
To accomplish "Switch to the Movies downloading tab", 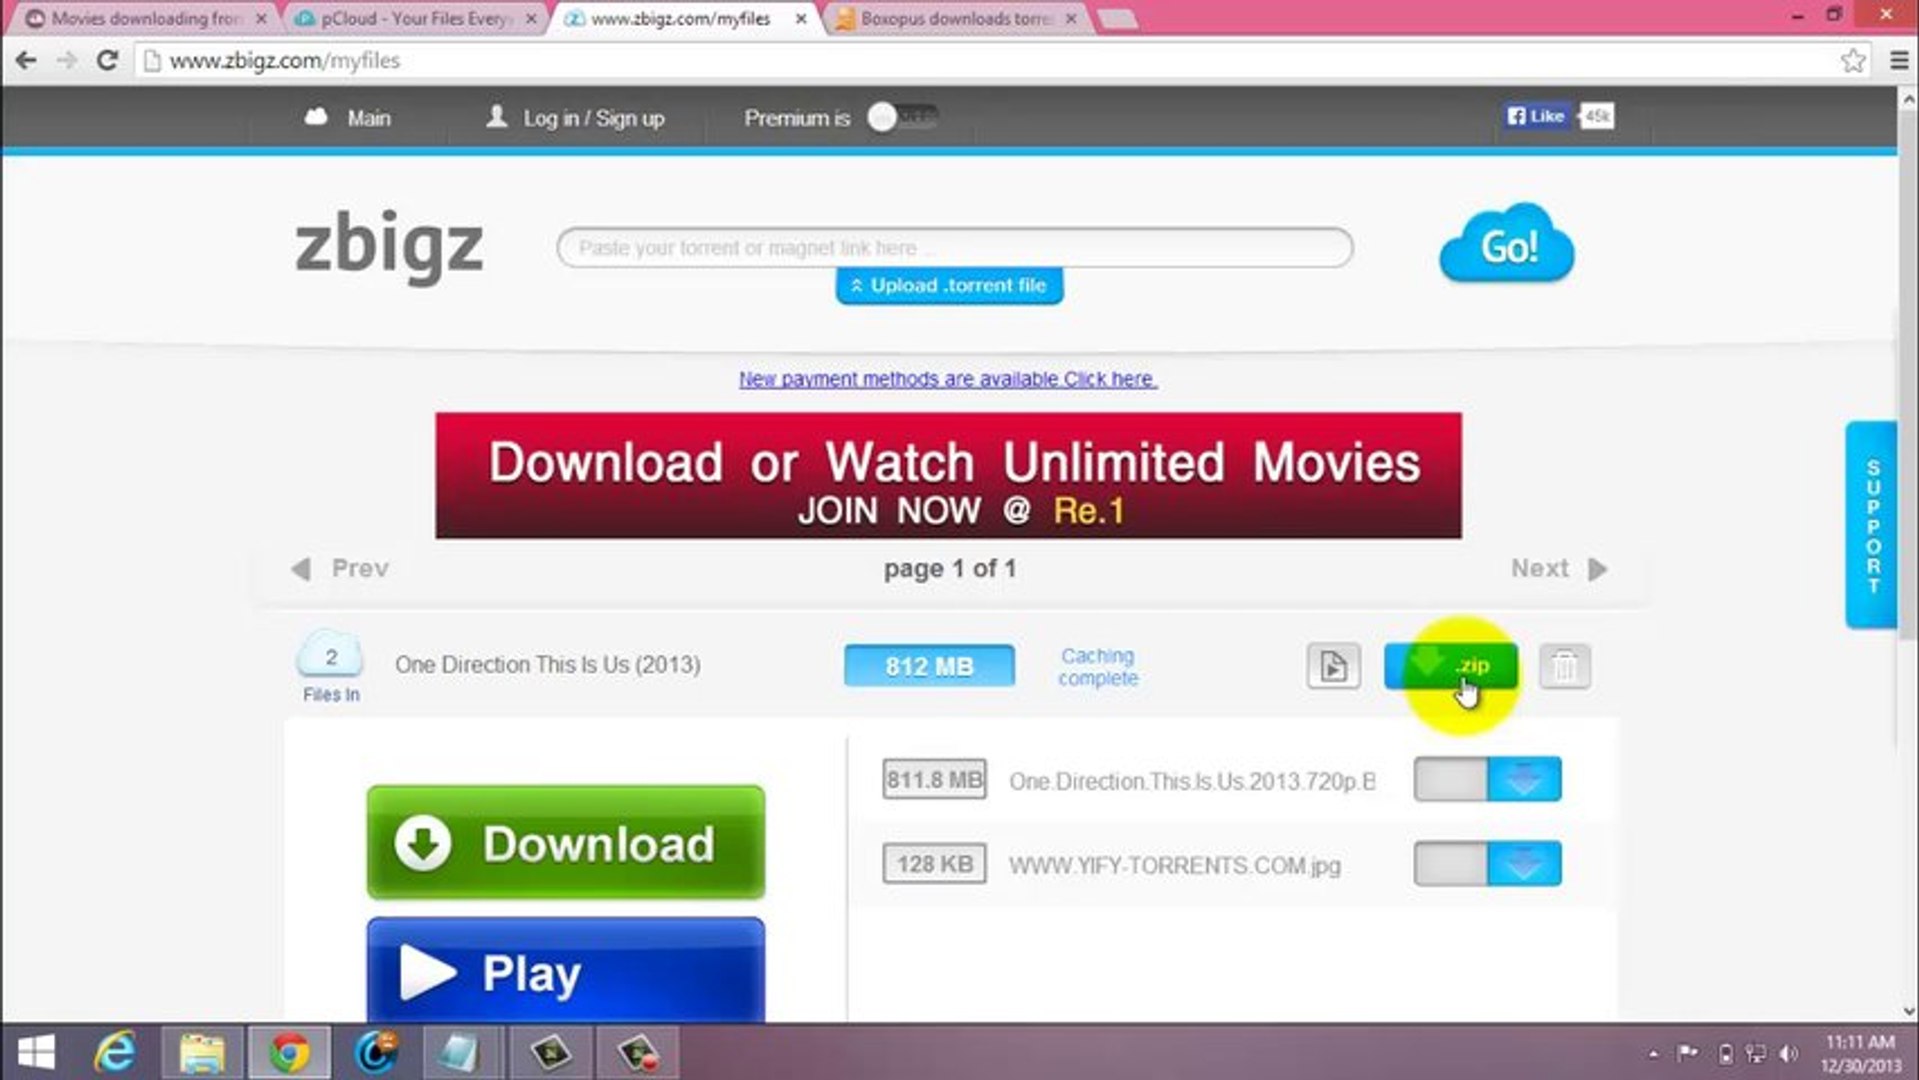I will pos(146,18).
